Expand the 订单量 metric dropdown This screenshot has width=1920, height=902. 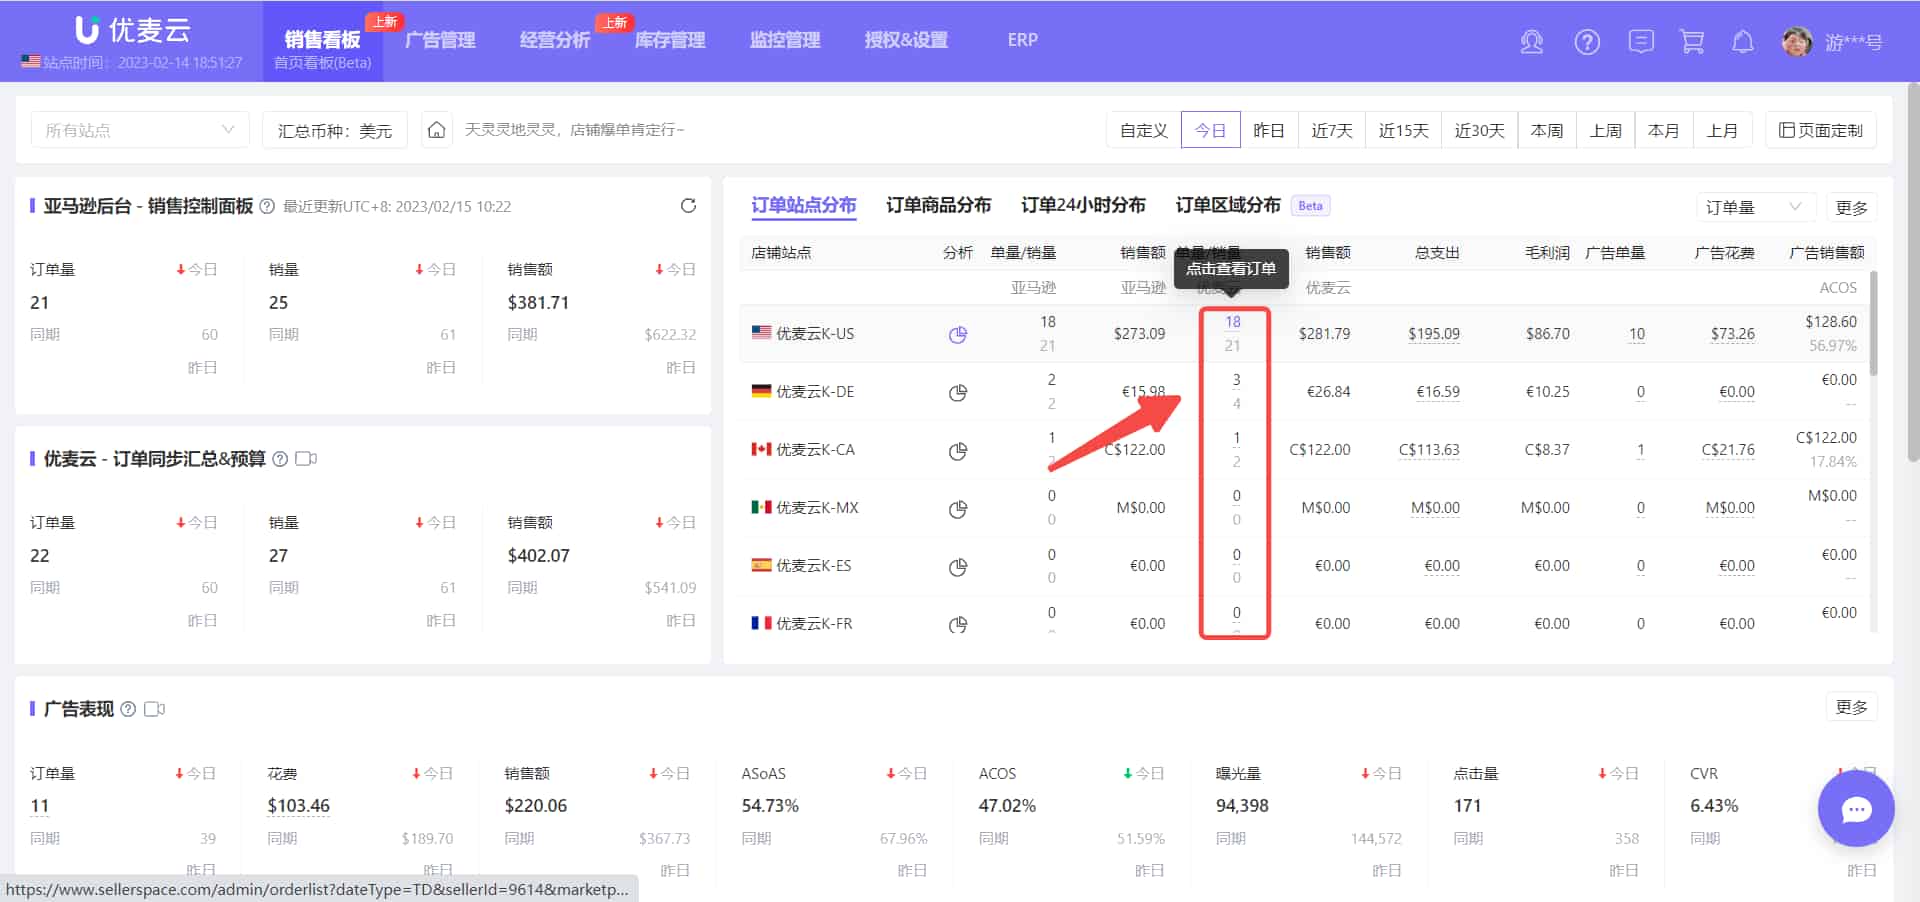click(x=1755, y=207)
